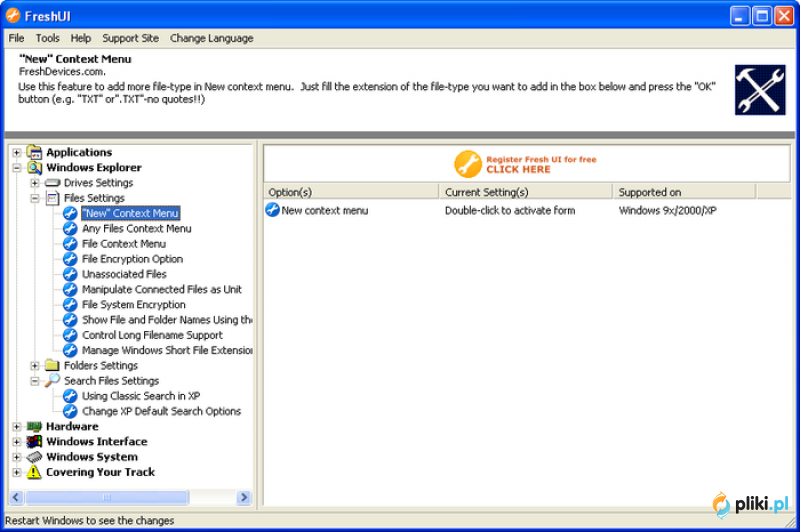The height and width of the screenshot is (532, 800).
Task: Click the hammer and wrench tools image
Action: tap(760, 90)
